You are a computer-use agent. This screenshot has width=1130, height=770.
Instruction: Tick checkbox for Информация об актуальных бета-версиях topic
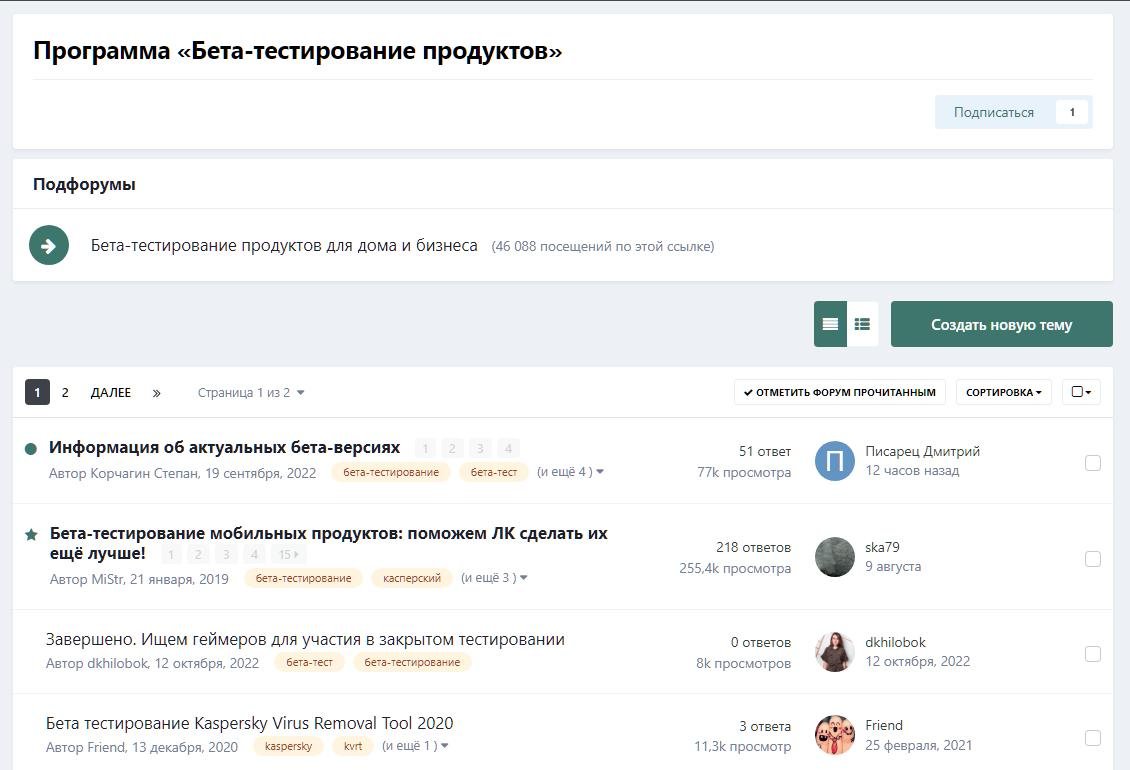tap(1093, 463)
